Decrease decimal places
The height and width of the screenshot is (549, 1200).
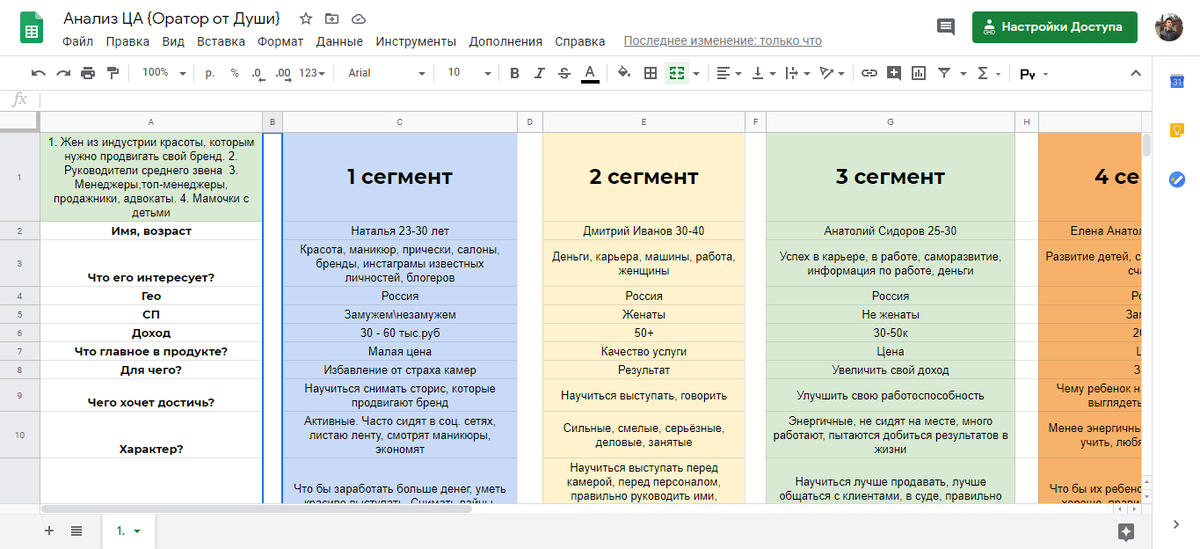click(258, 73)
